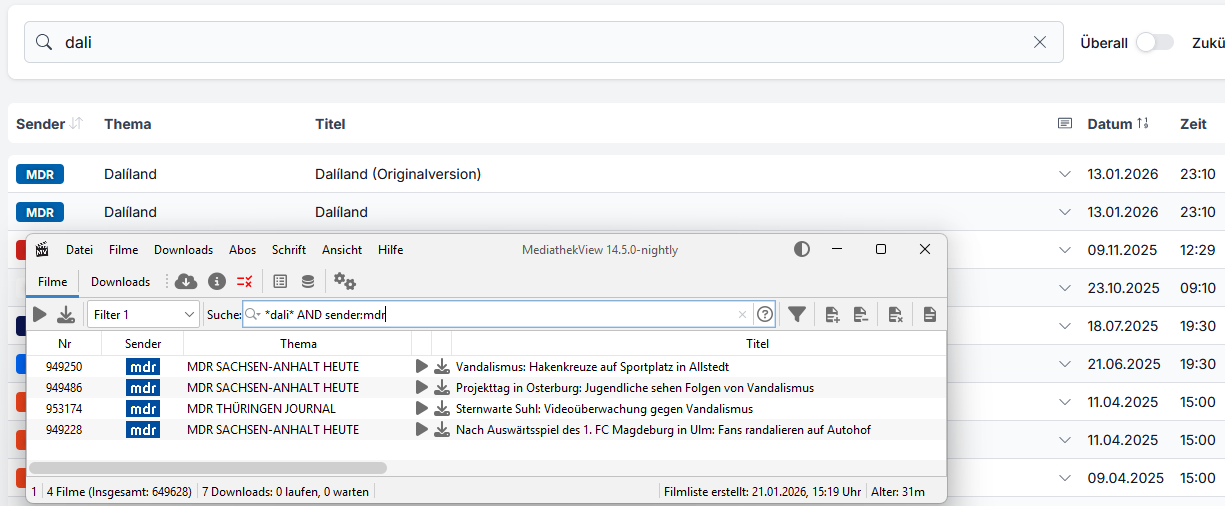Viewport: 1225px width, 506px height.
Task: Toggle the dark mode contrast icon
Action: coord(802,250)
